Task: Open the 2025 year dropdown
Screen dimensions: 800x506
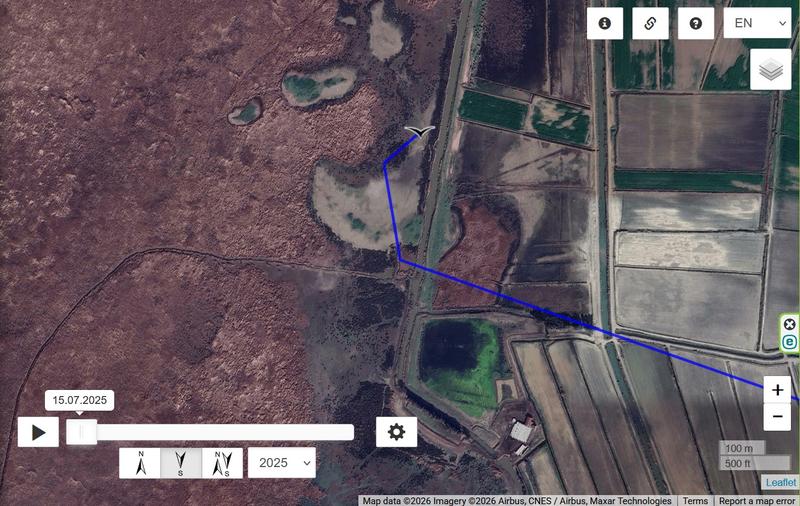Action: tap(282, 463)
